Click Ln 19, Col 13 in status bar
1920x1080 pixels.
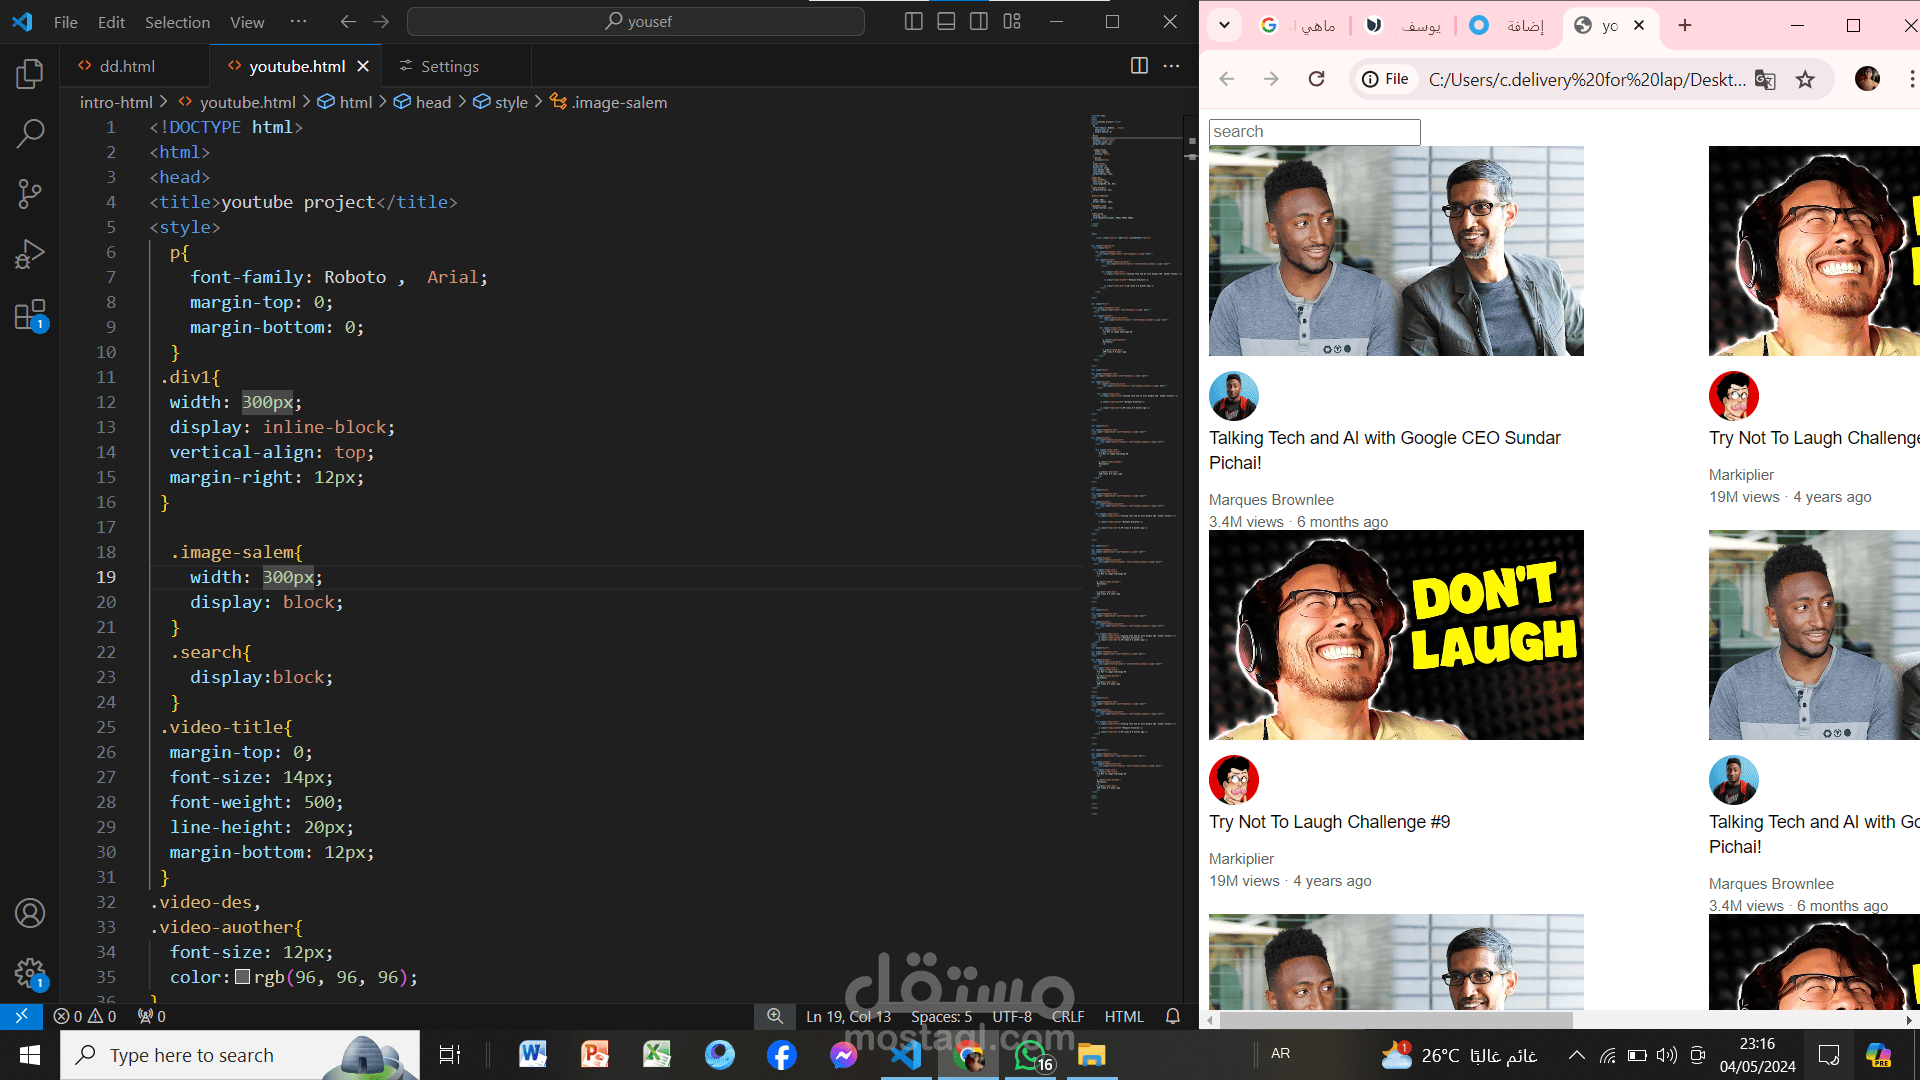[848, 1016]
